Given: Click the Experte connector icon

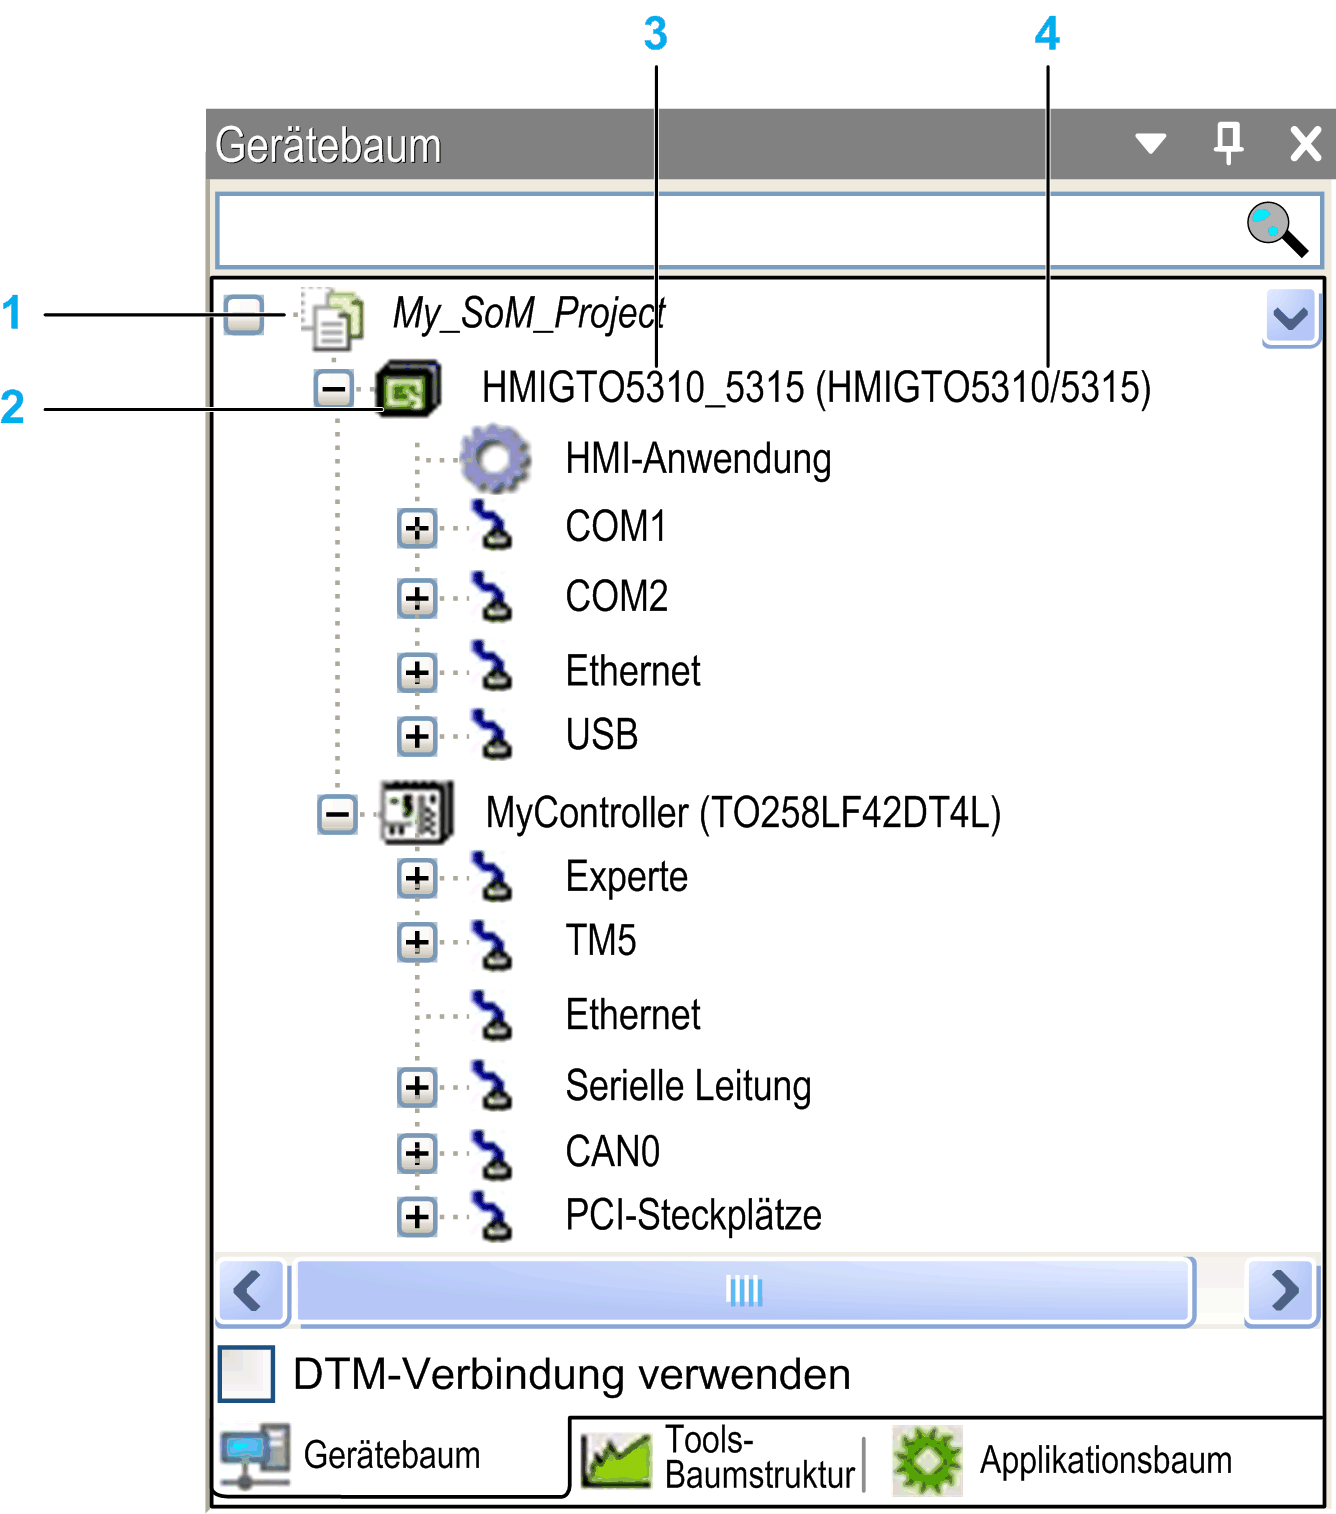Looking at the screenshot, I should click(x=492, y=876).
